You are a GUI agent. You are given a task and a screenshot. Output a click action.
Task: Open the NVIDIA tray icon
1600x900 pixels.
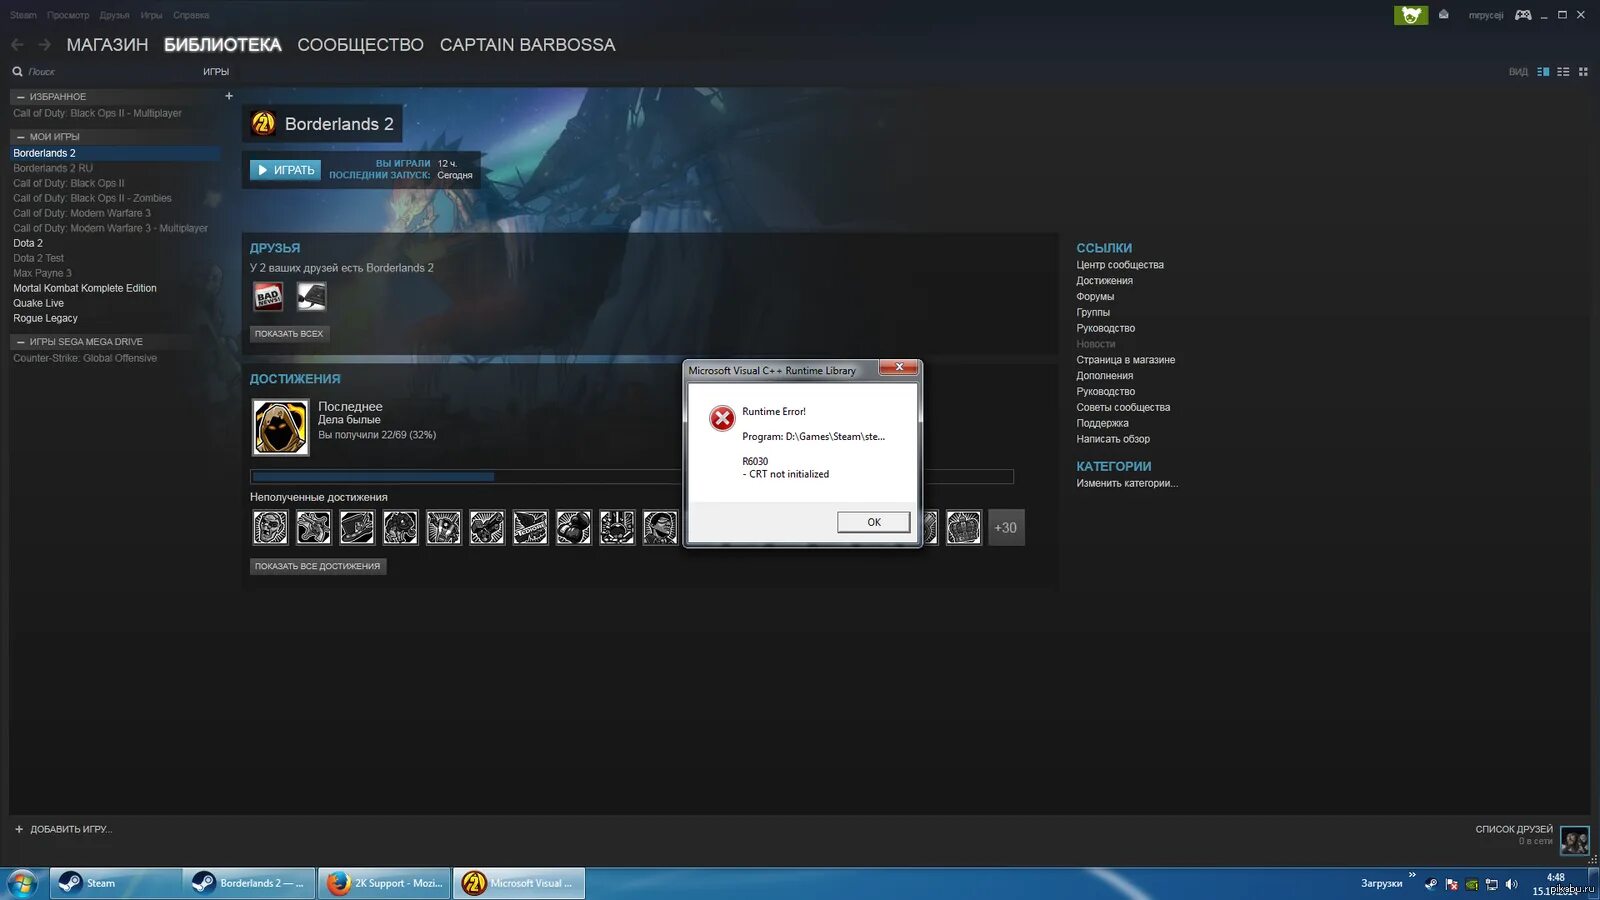[1471, 884]
